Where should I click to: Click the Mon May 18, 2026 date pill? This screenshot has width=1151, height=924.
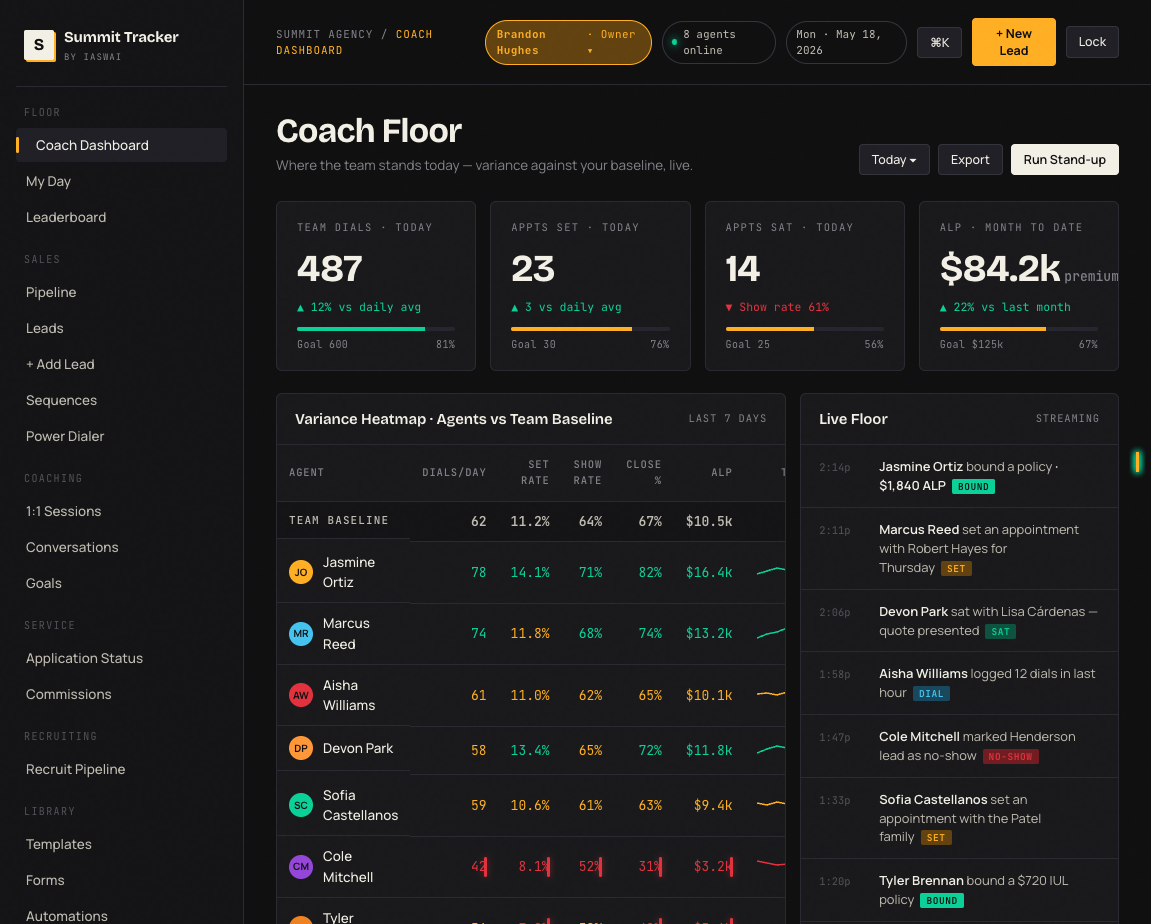point(846,43)
